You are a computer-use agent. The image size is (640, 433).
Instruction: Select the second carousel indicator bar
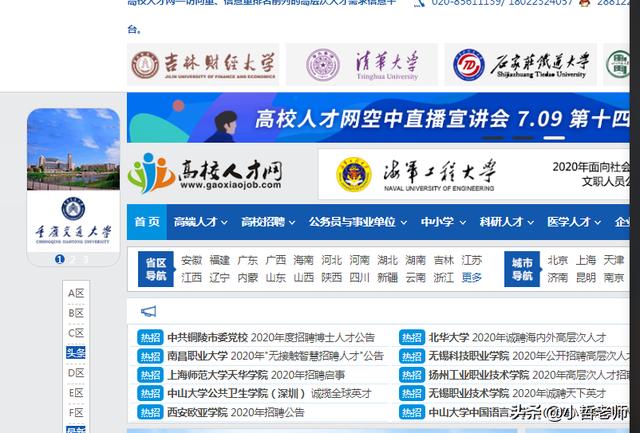[523, 138]
